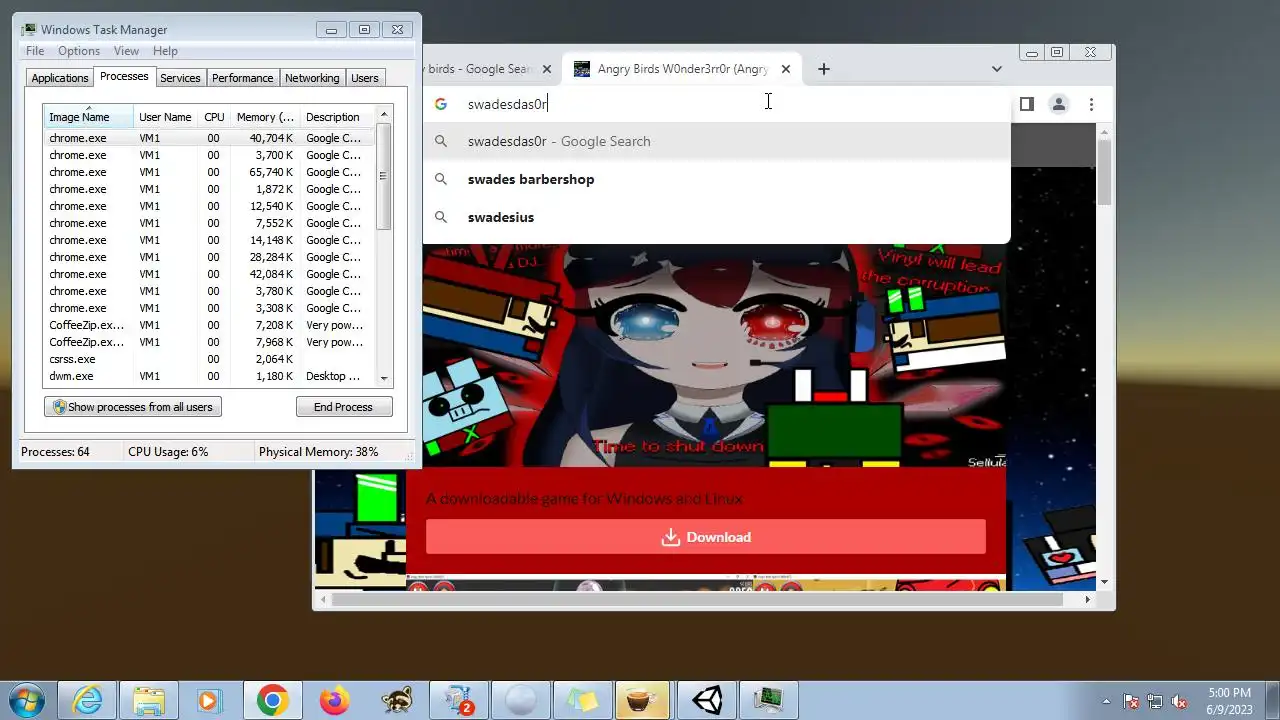Open Windows Explorer folder icon in taskbar
This screenshot has width=1280, height=720.
pyautogui.click(x=149, y=700)
